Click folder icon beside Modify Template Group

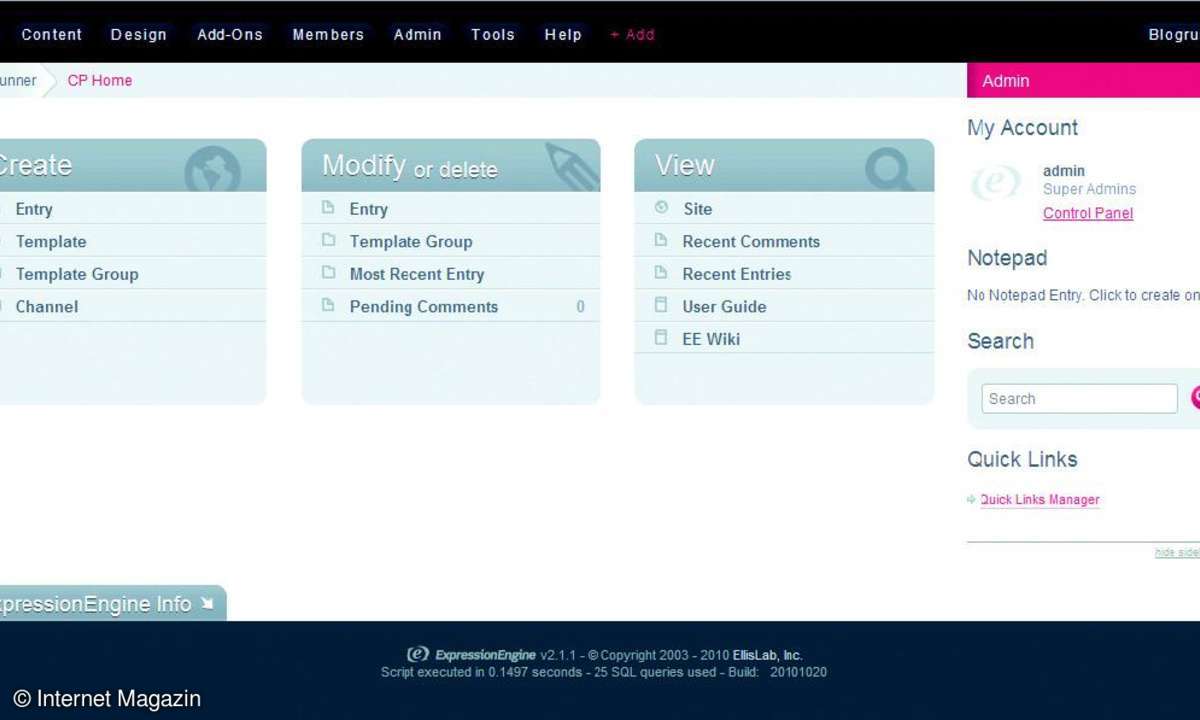[328, 240]
